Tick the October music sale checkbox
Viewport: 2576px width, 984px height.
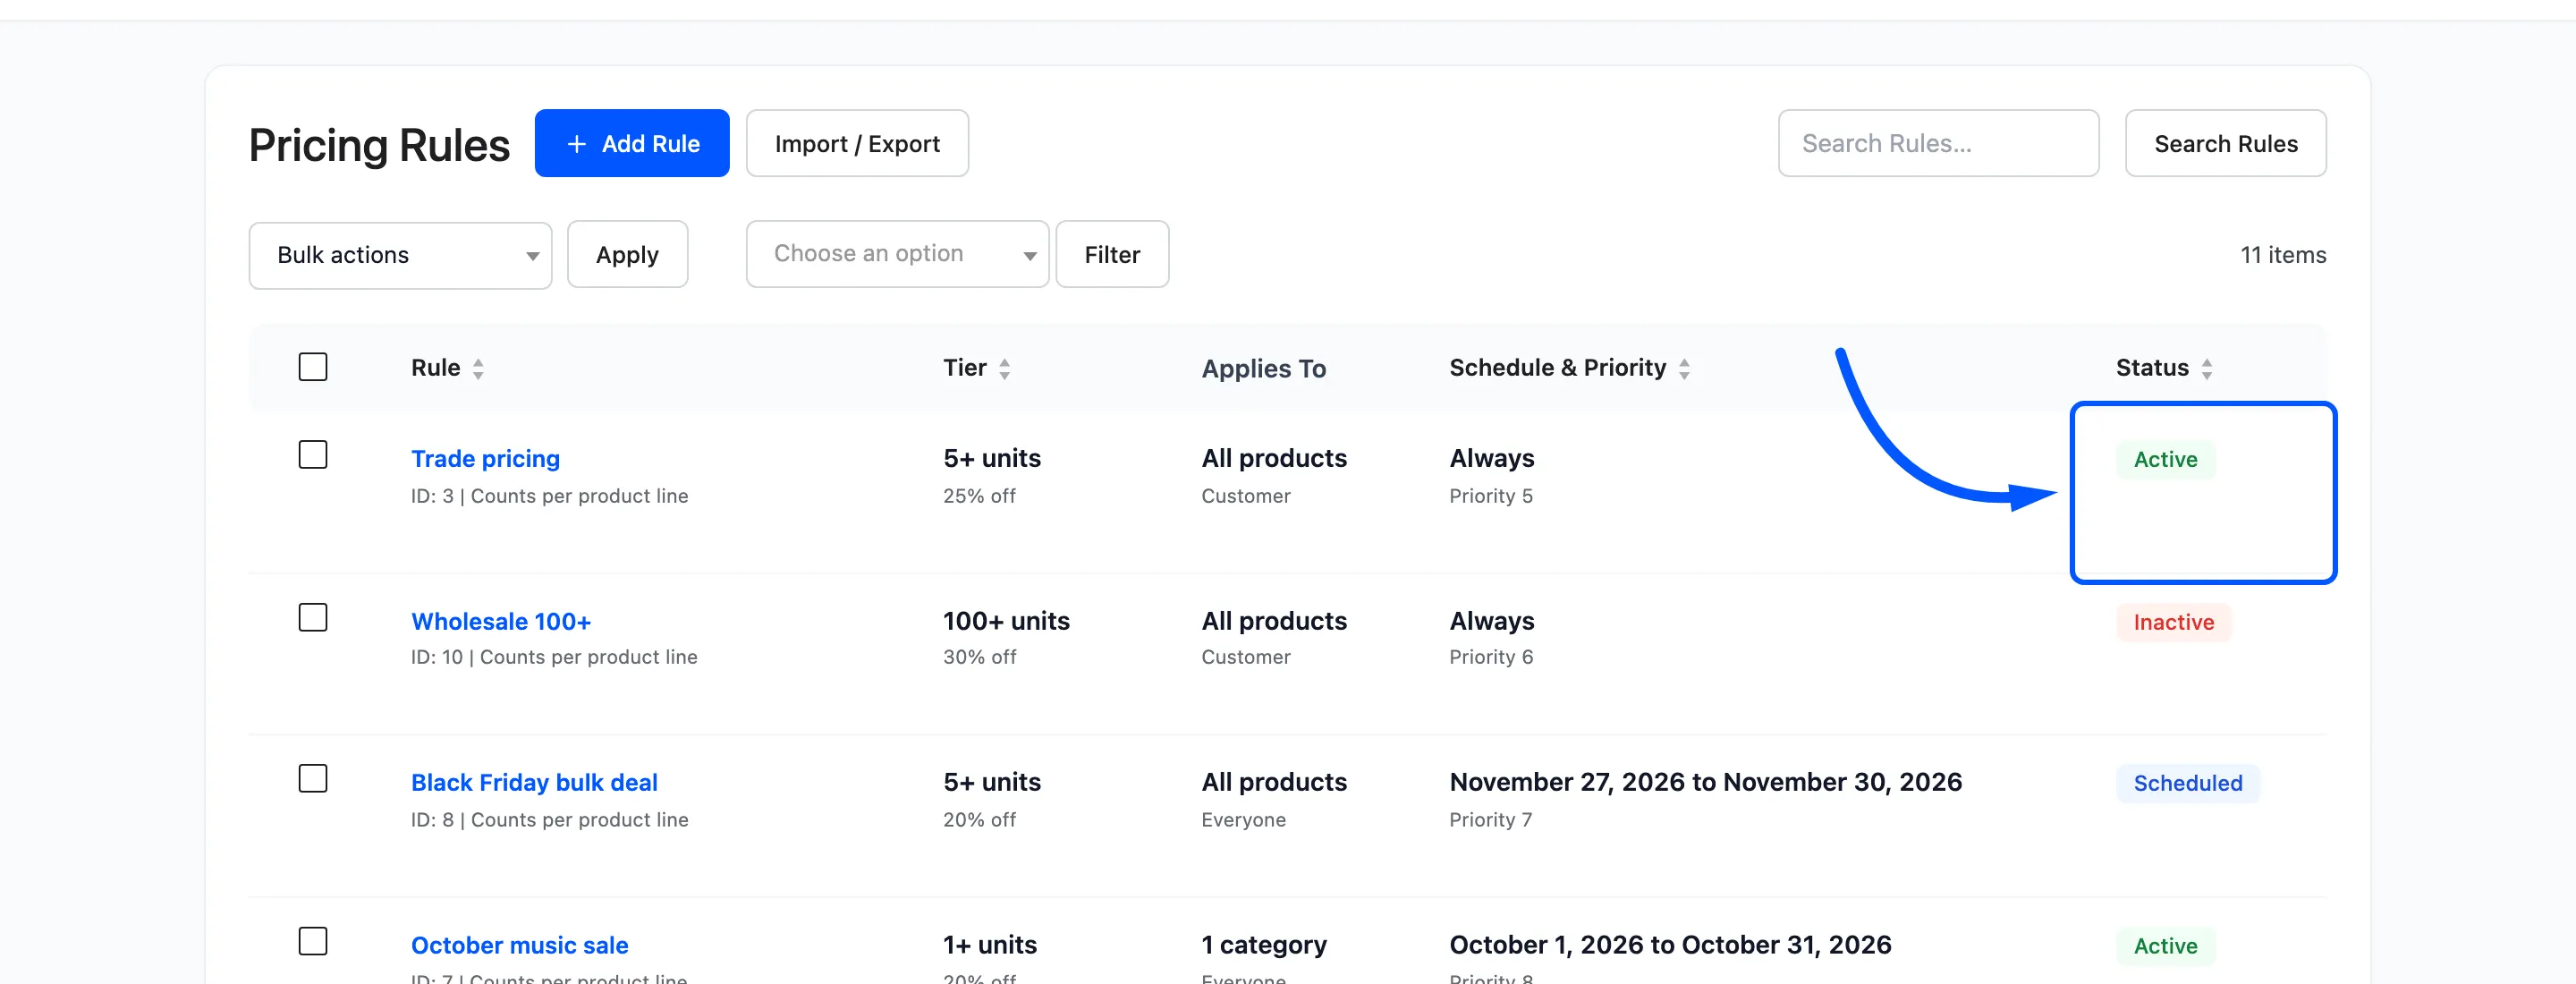tap(313, 941)
